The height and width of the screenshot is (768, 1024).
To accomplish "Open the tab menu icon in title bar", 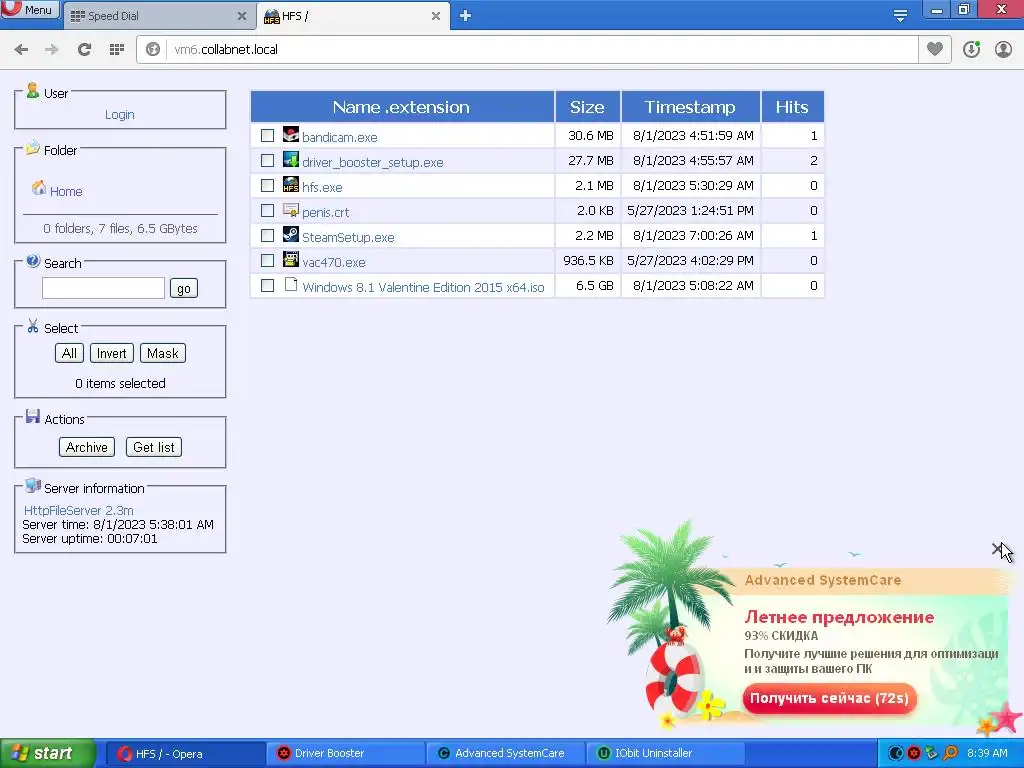I will coord(900,16).
